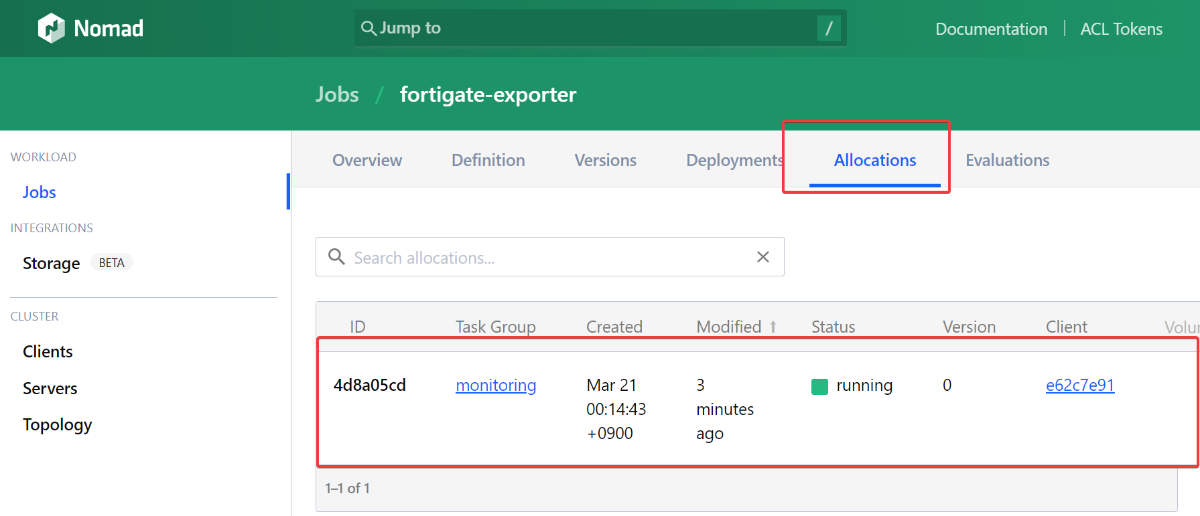
Task: Sort by Modified column header
Action: coord(729,327)
